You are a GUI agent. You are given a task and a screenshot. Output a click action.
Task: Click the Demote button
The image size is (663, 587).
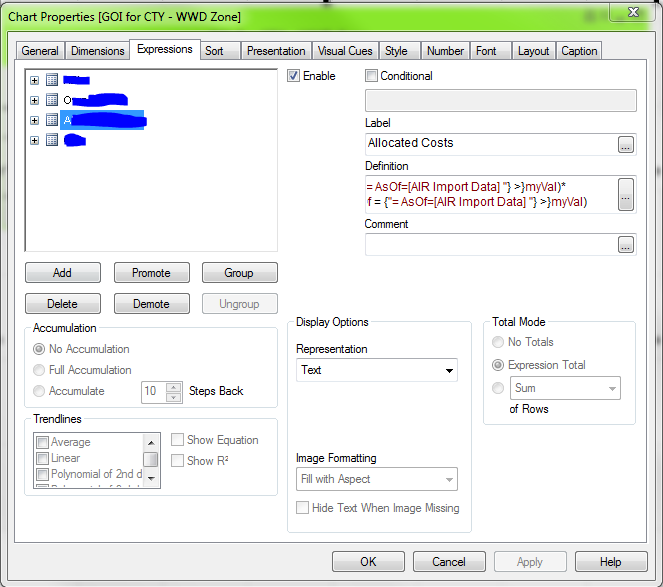coord(151,304)
